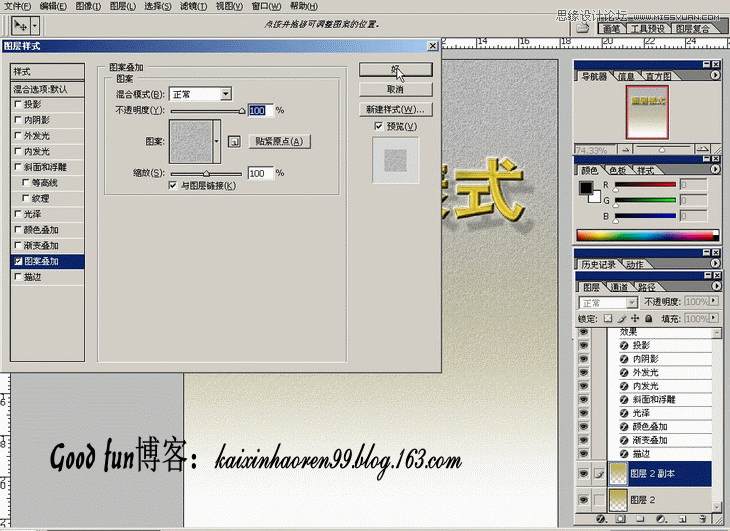Switch to the 动作 Actions tab
The width and height of the screenshot is (730, 531).
click(x=635, y=264)
